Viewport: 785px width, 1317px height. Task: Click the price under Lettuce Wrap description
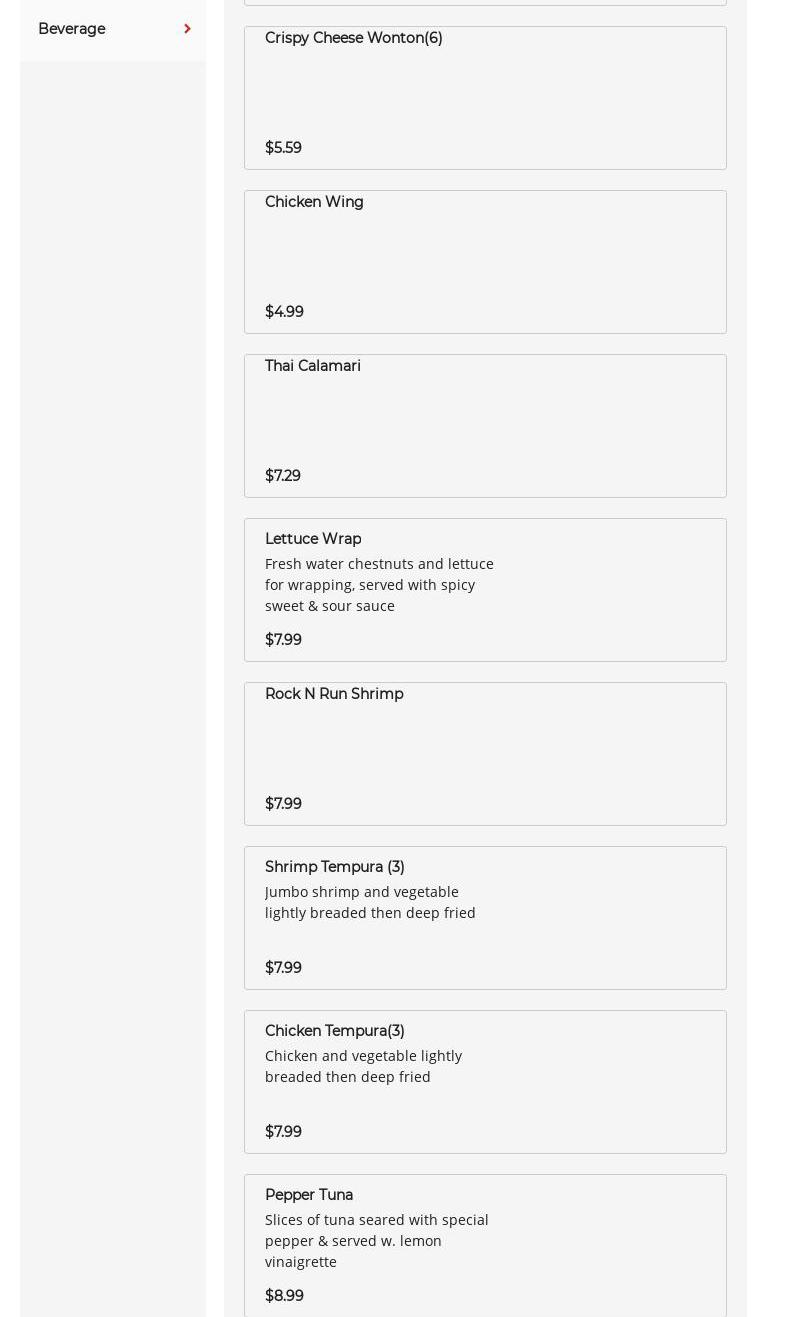[x=283, y=640]
